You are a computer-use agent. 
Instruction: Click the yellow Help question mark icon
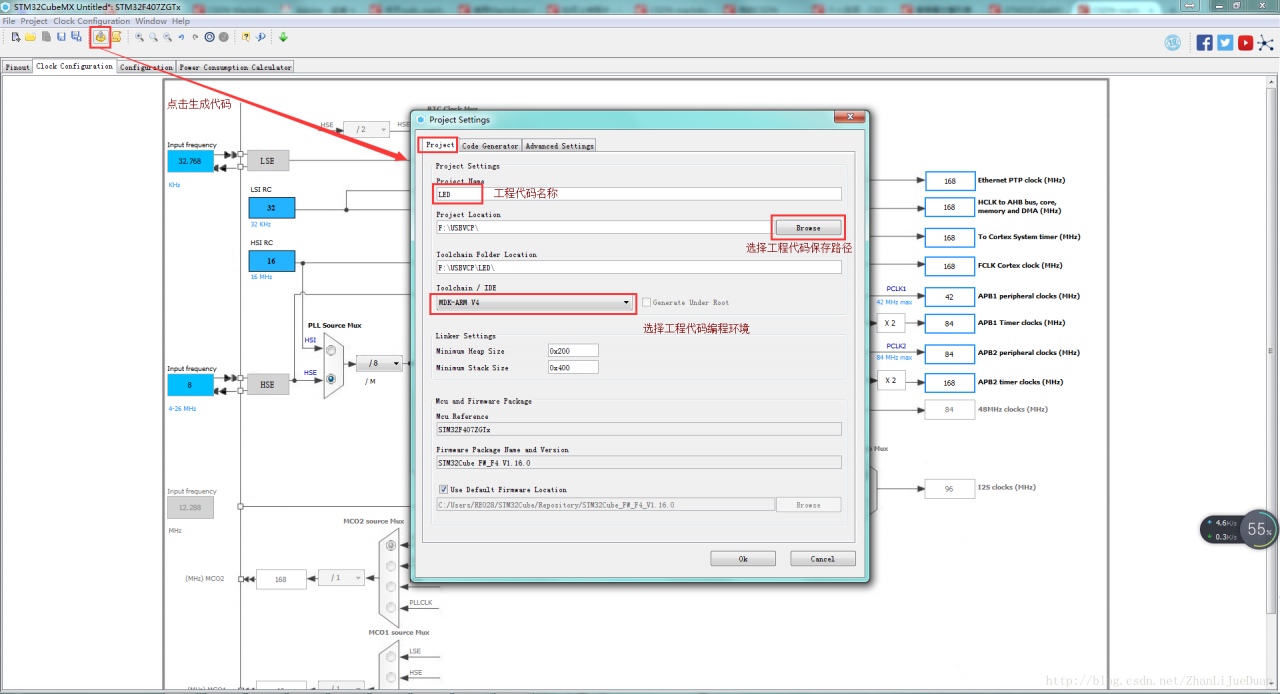click(x=246, y=37)
